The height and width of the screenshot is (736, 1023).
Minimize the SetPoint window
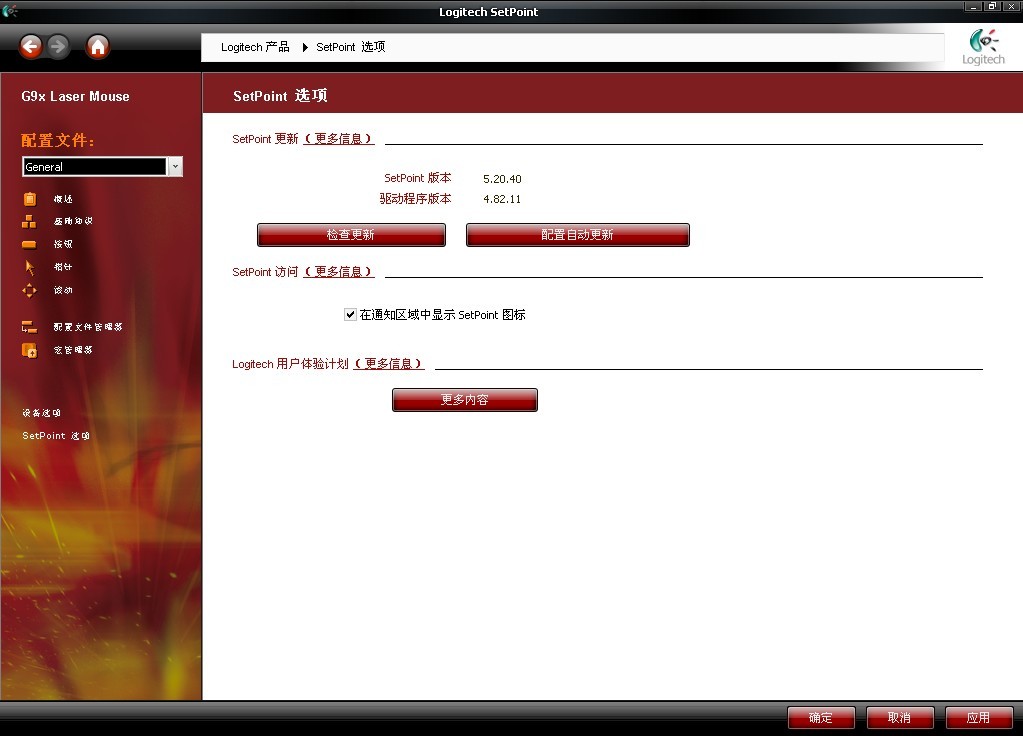click(973, 6)
